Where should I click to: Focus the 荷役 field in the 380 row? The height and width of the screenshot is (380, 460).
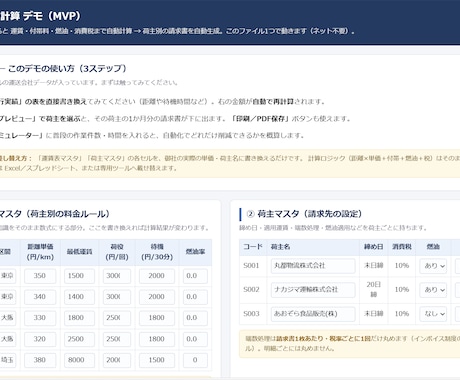click(117, 360)
